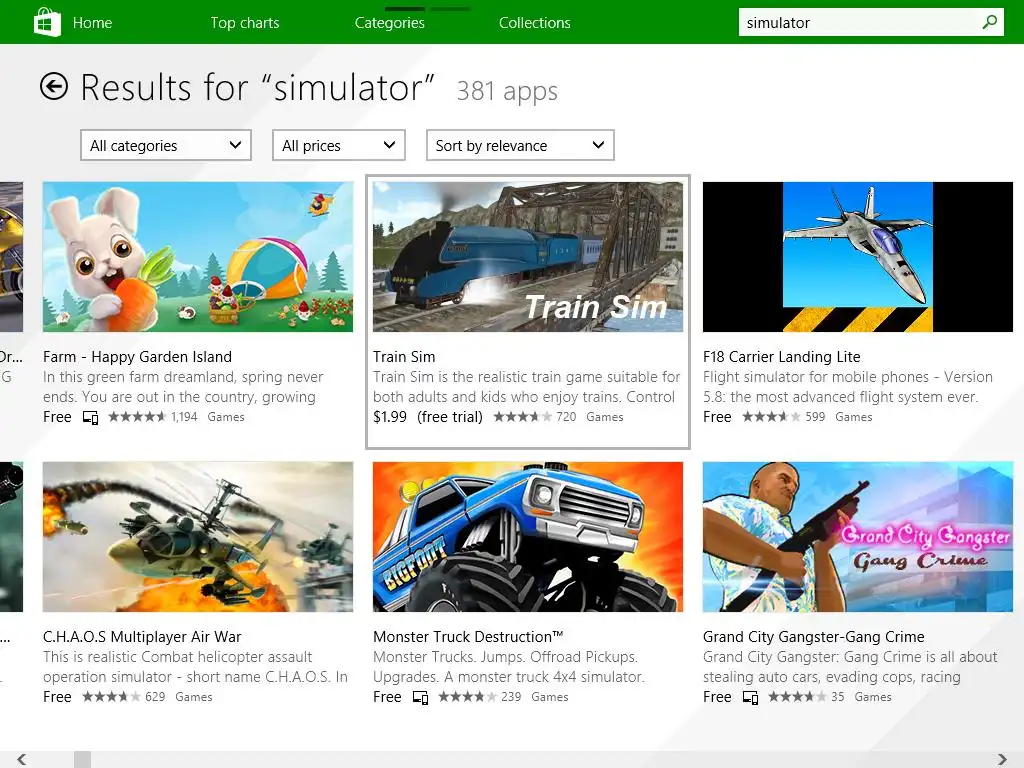Open F18 Carrier Landing Lite jet thumbnail
Screen dimensions: 1024x768
[857, 257]
